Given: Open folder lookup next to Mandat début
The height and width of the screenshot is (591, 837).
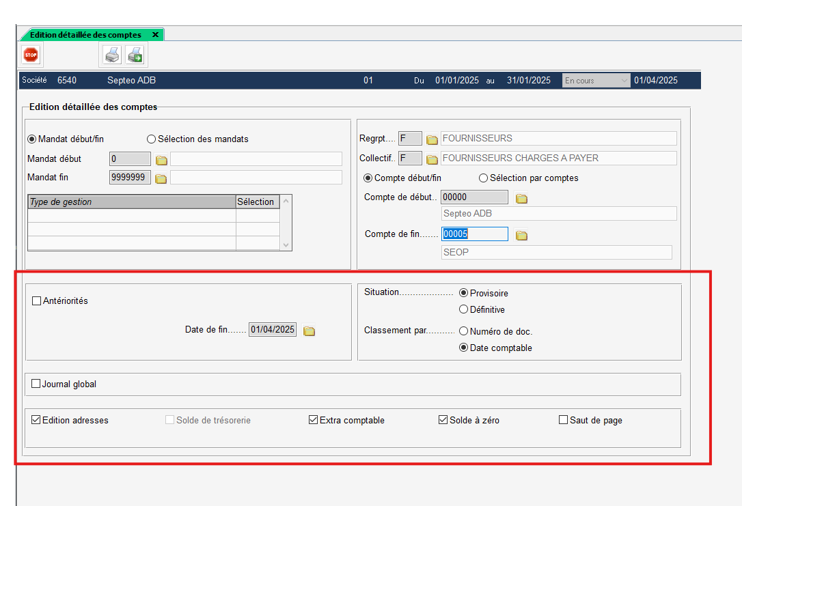Looking at the screenshot, I should pyautogui.click(x=161, y=160).
